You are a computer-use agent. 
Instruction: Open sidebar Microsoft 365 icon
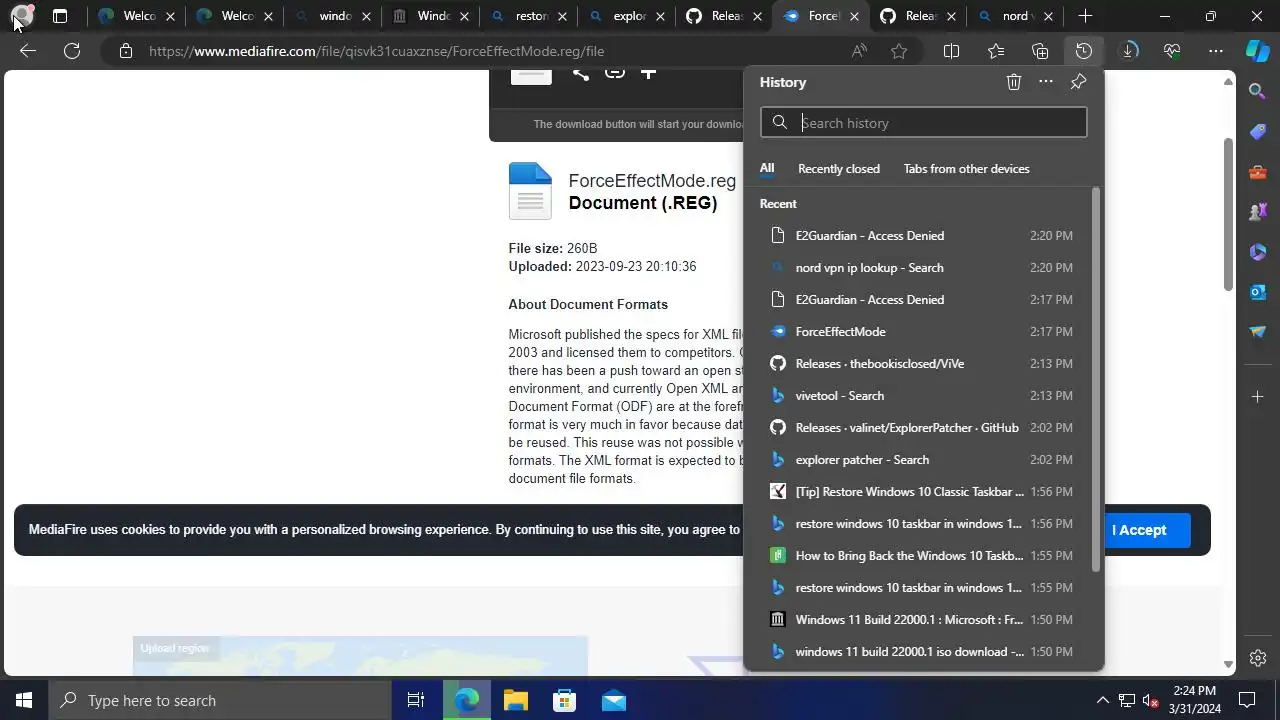1258,252
